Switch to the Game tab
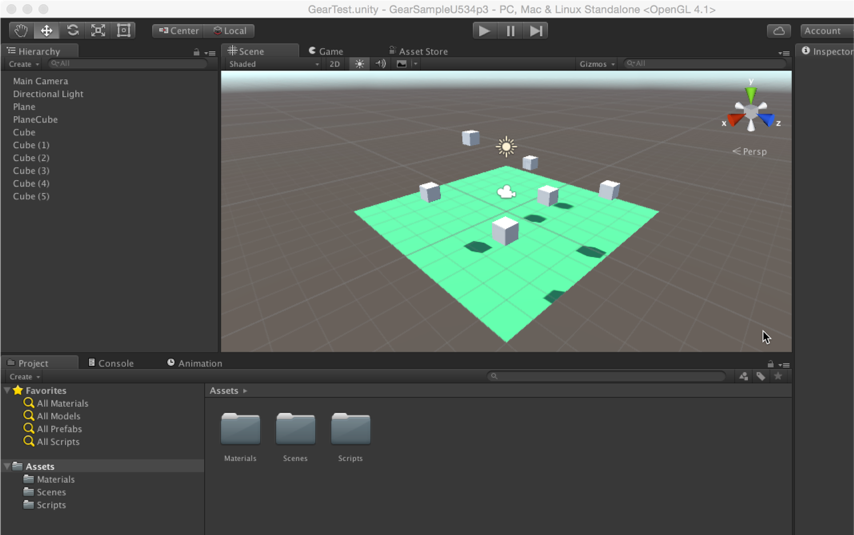This screenshot has width=854, height=535. tap(326, 51)
